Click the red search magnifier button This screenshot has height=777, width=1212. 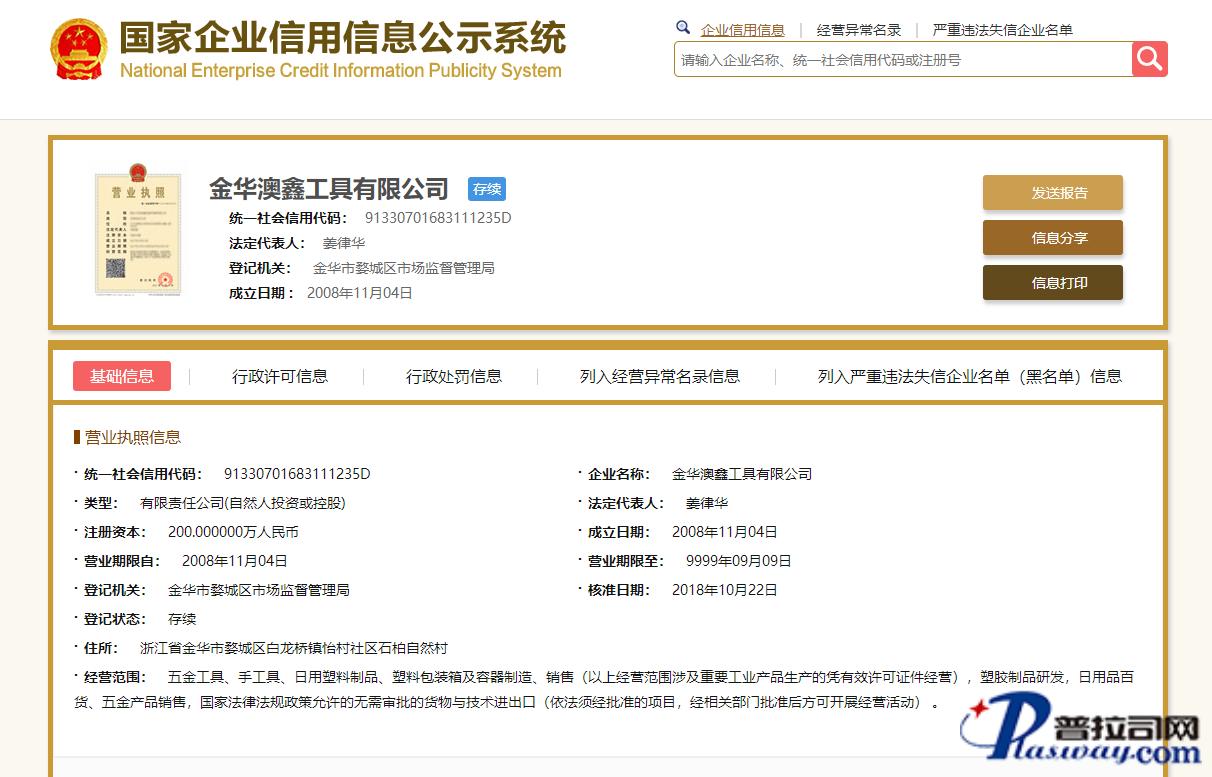tap(1149, 59)
